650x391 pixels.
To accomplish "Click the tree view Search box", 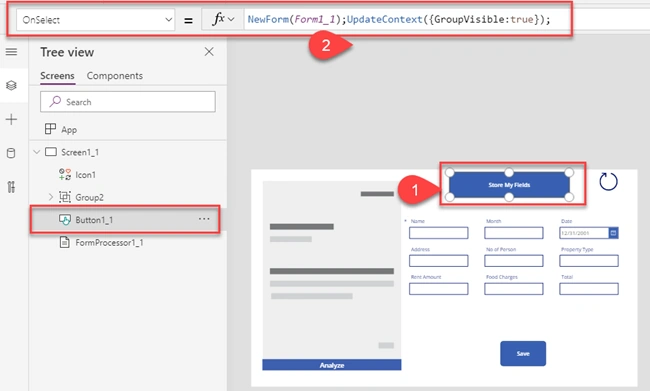I will (128, 102).
